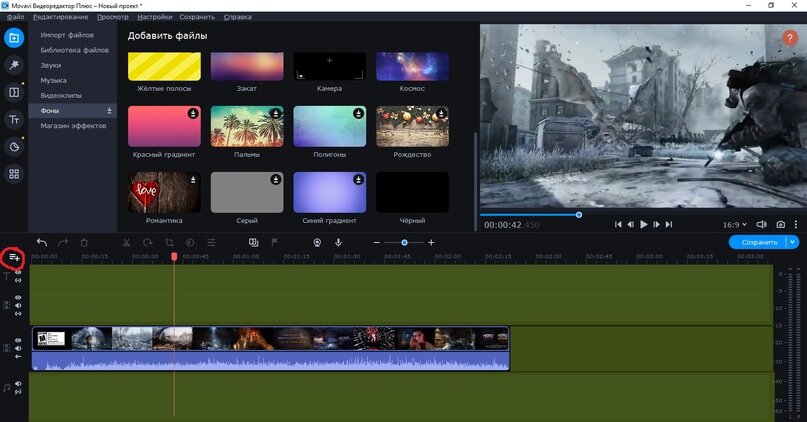Open the filters magic wand tab

click(14, 65)
